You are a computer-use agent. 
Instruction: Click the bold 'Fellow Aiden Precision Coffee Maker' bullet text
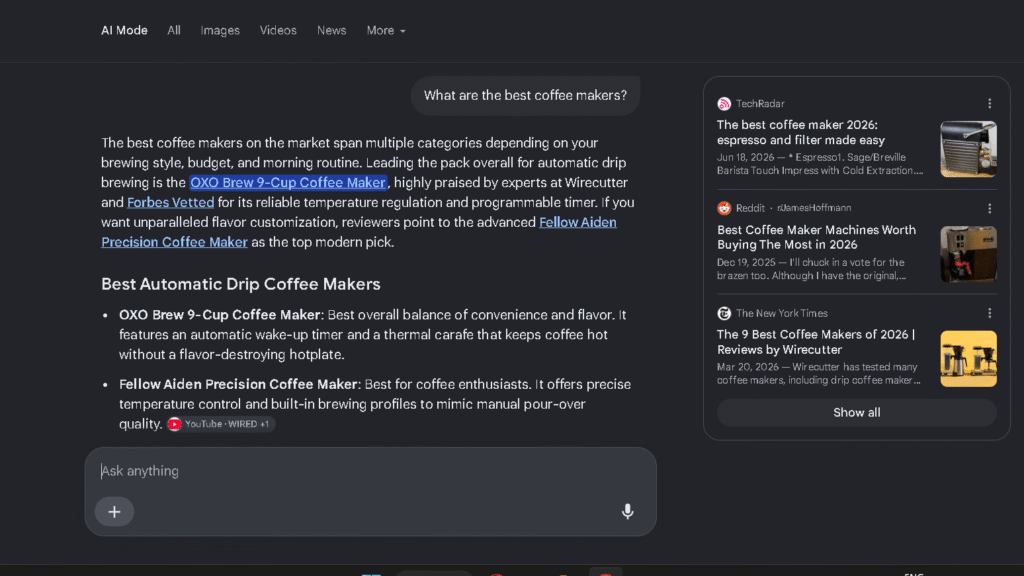[x=238, y=384]
